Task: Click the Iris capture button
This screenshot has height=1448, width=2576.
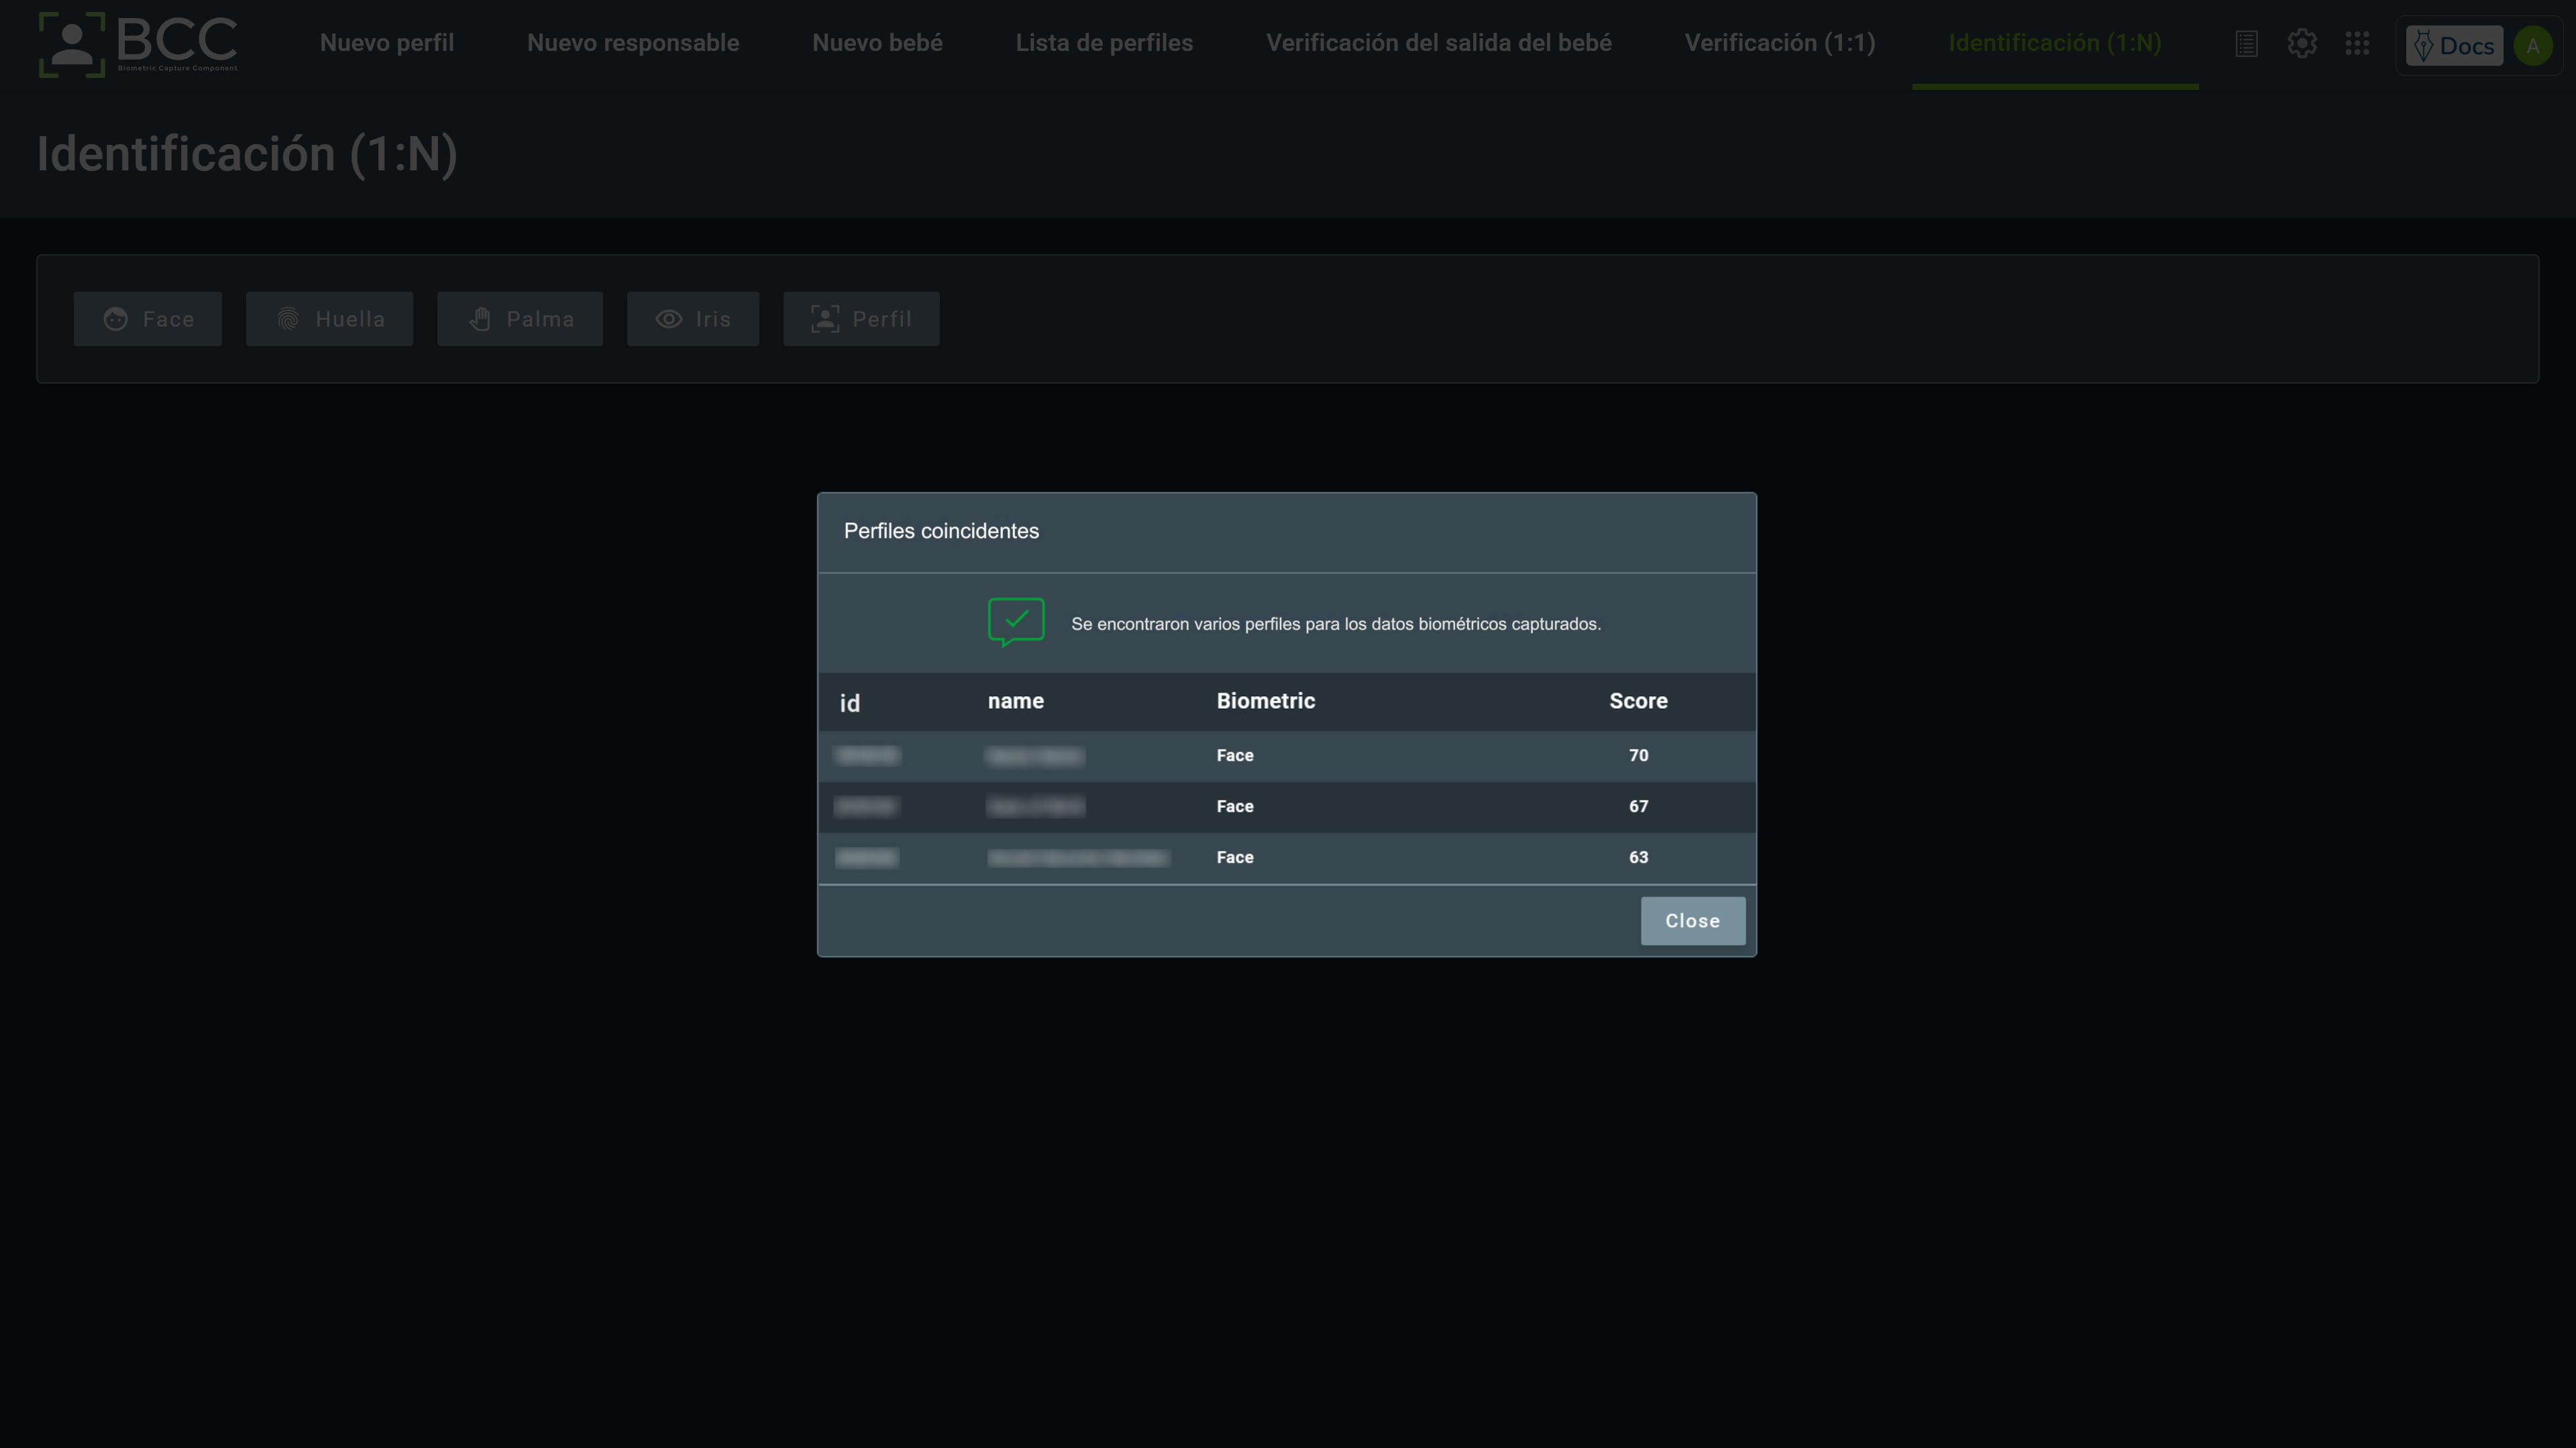Action: (x=693, y=319)
